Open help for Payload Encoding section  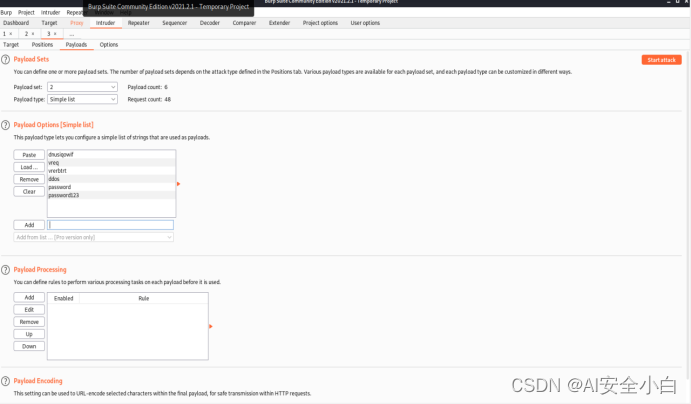tap(5, 381)
